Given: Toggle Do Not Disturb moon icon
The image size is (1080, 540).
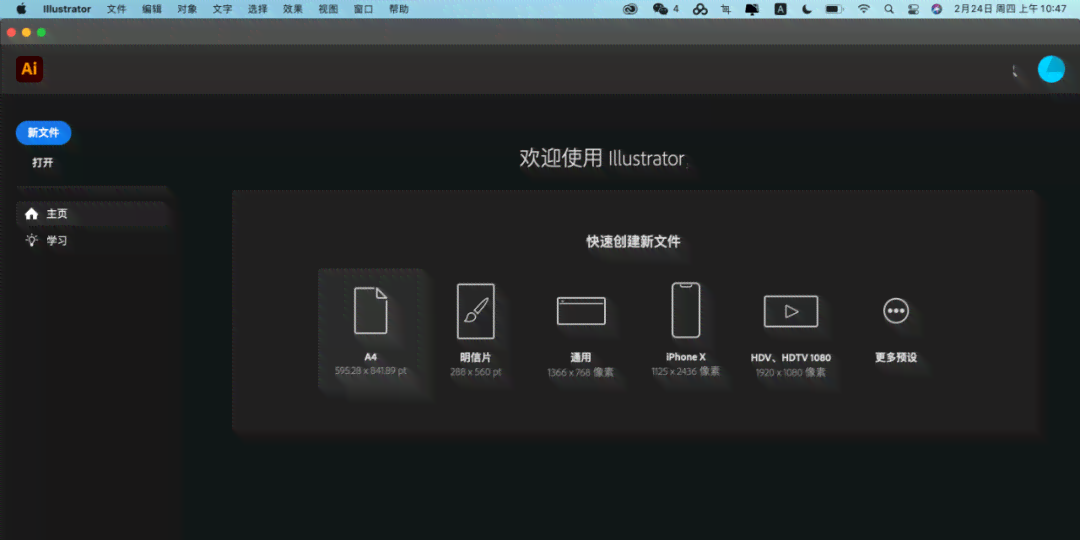Looking at the screenshot, I should 807,9.
